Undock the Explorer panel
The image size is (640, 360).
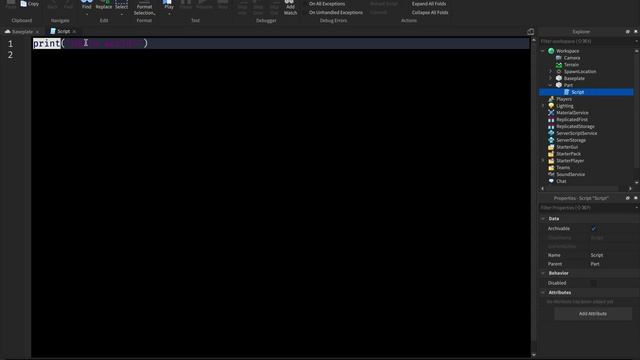[x=628, y=31]
